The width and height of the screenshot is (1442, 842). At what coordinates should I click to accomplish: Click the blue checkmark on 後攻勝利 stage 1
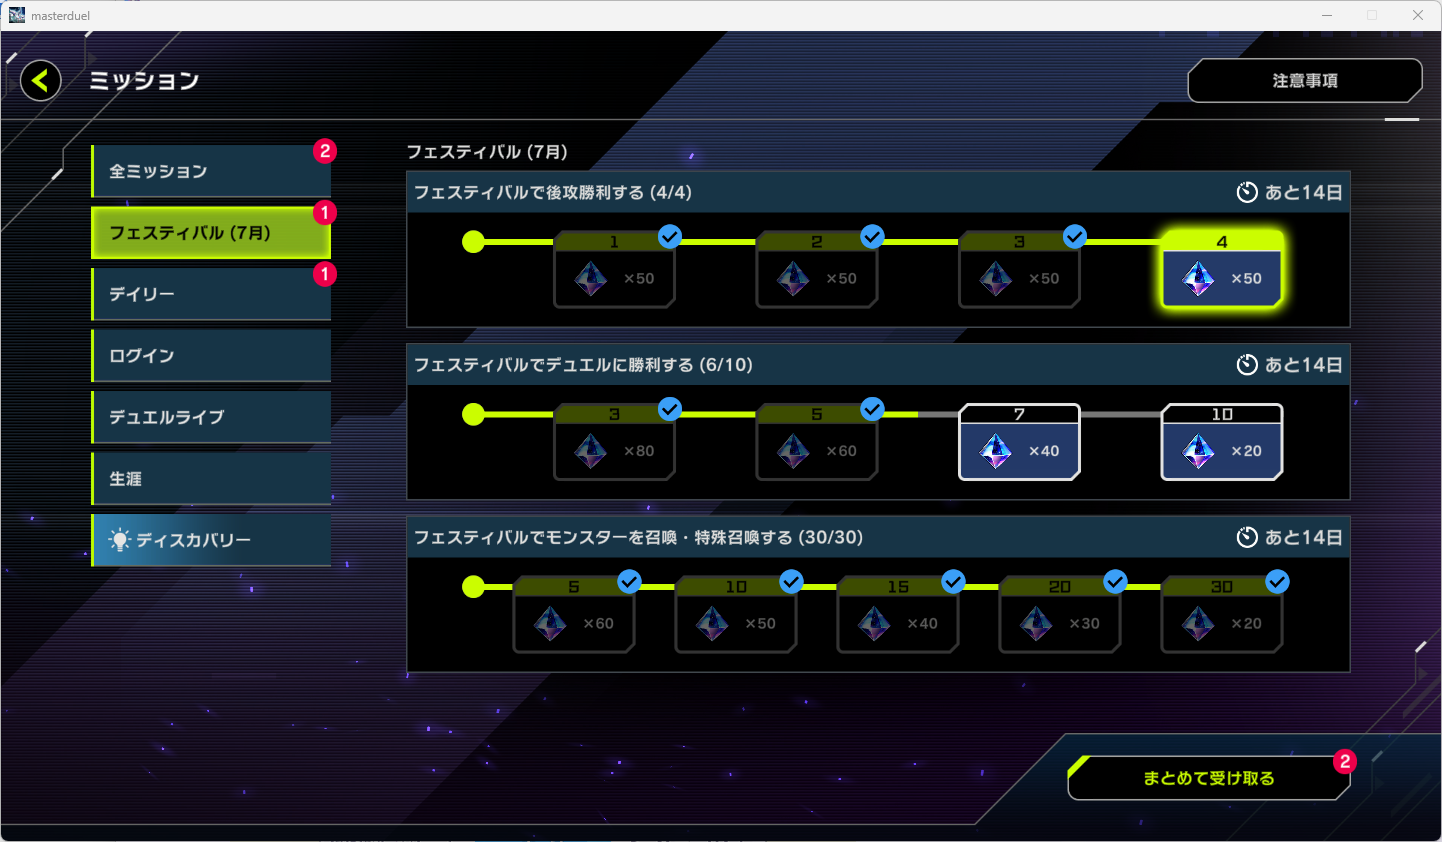pyautogui.click(x=670, y=236)
